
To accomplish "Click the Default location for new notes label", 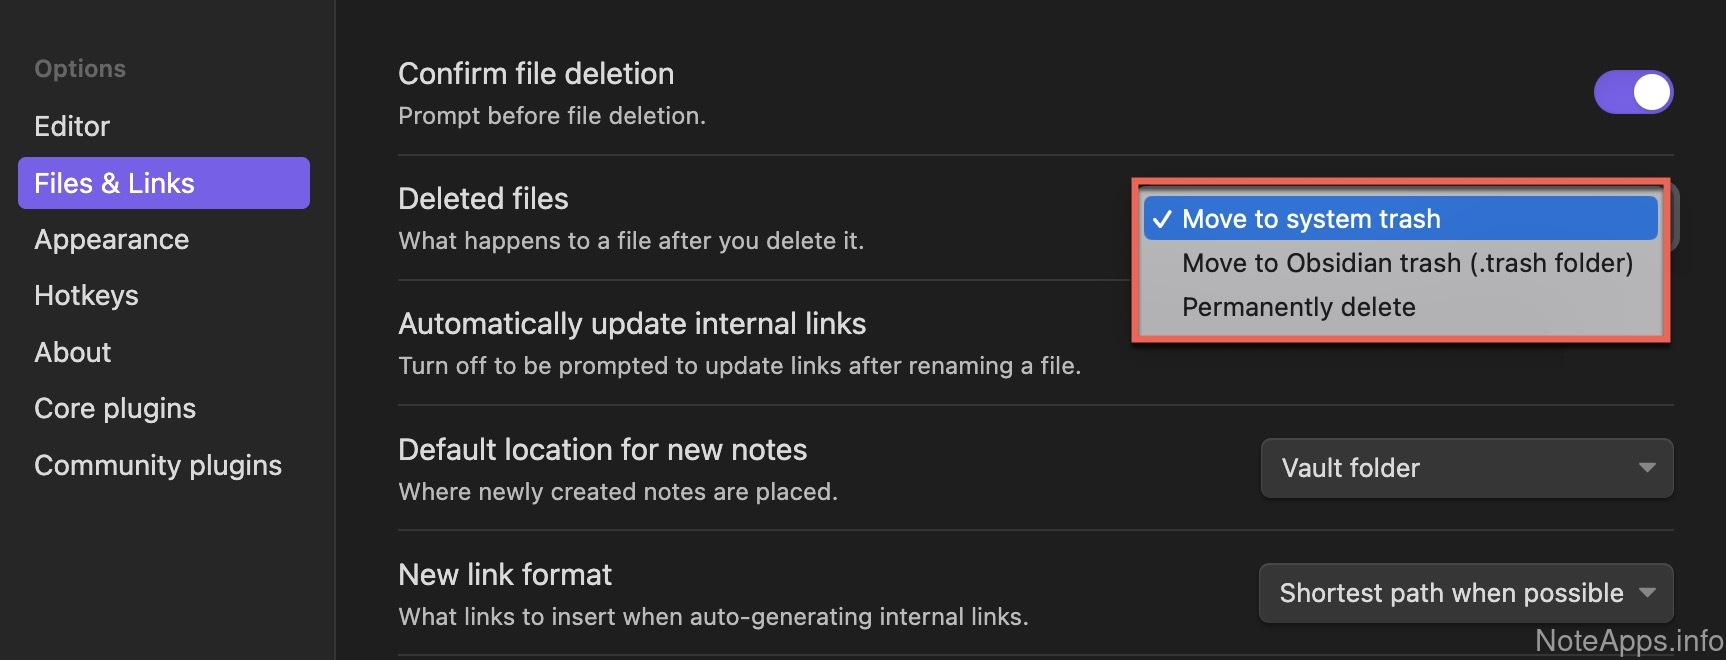I will tap(602, 450).
